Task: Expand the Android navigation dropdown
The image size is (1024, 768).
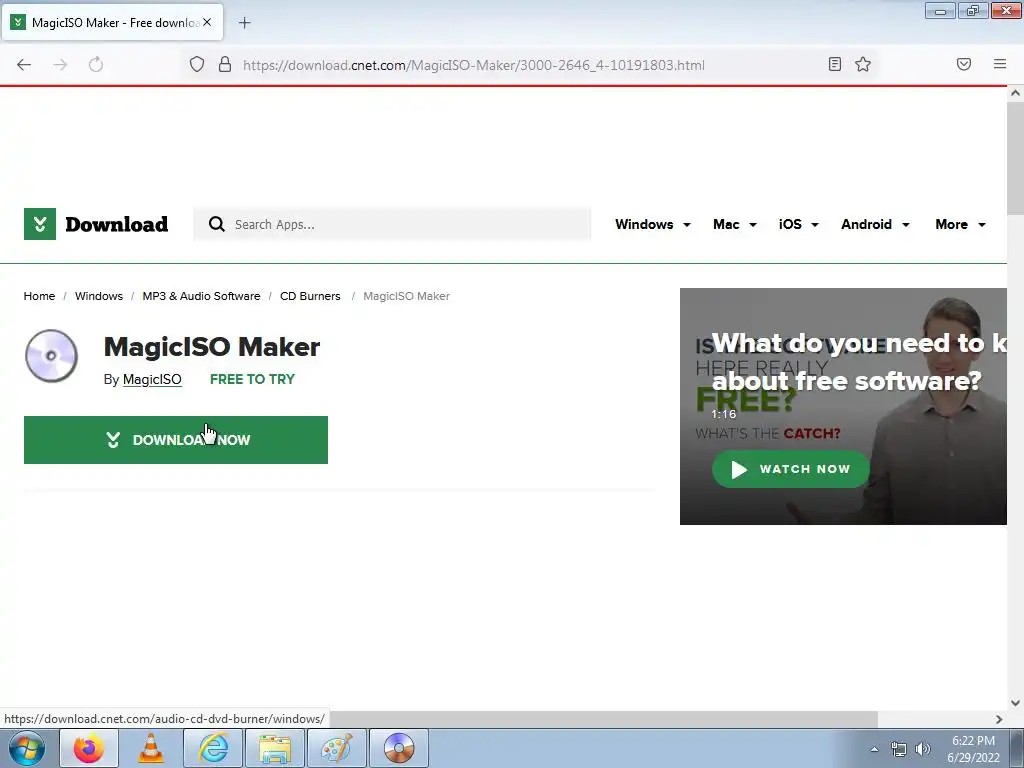Action: click(x=875, y=224)
